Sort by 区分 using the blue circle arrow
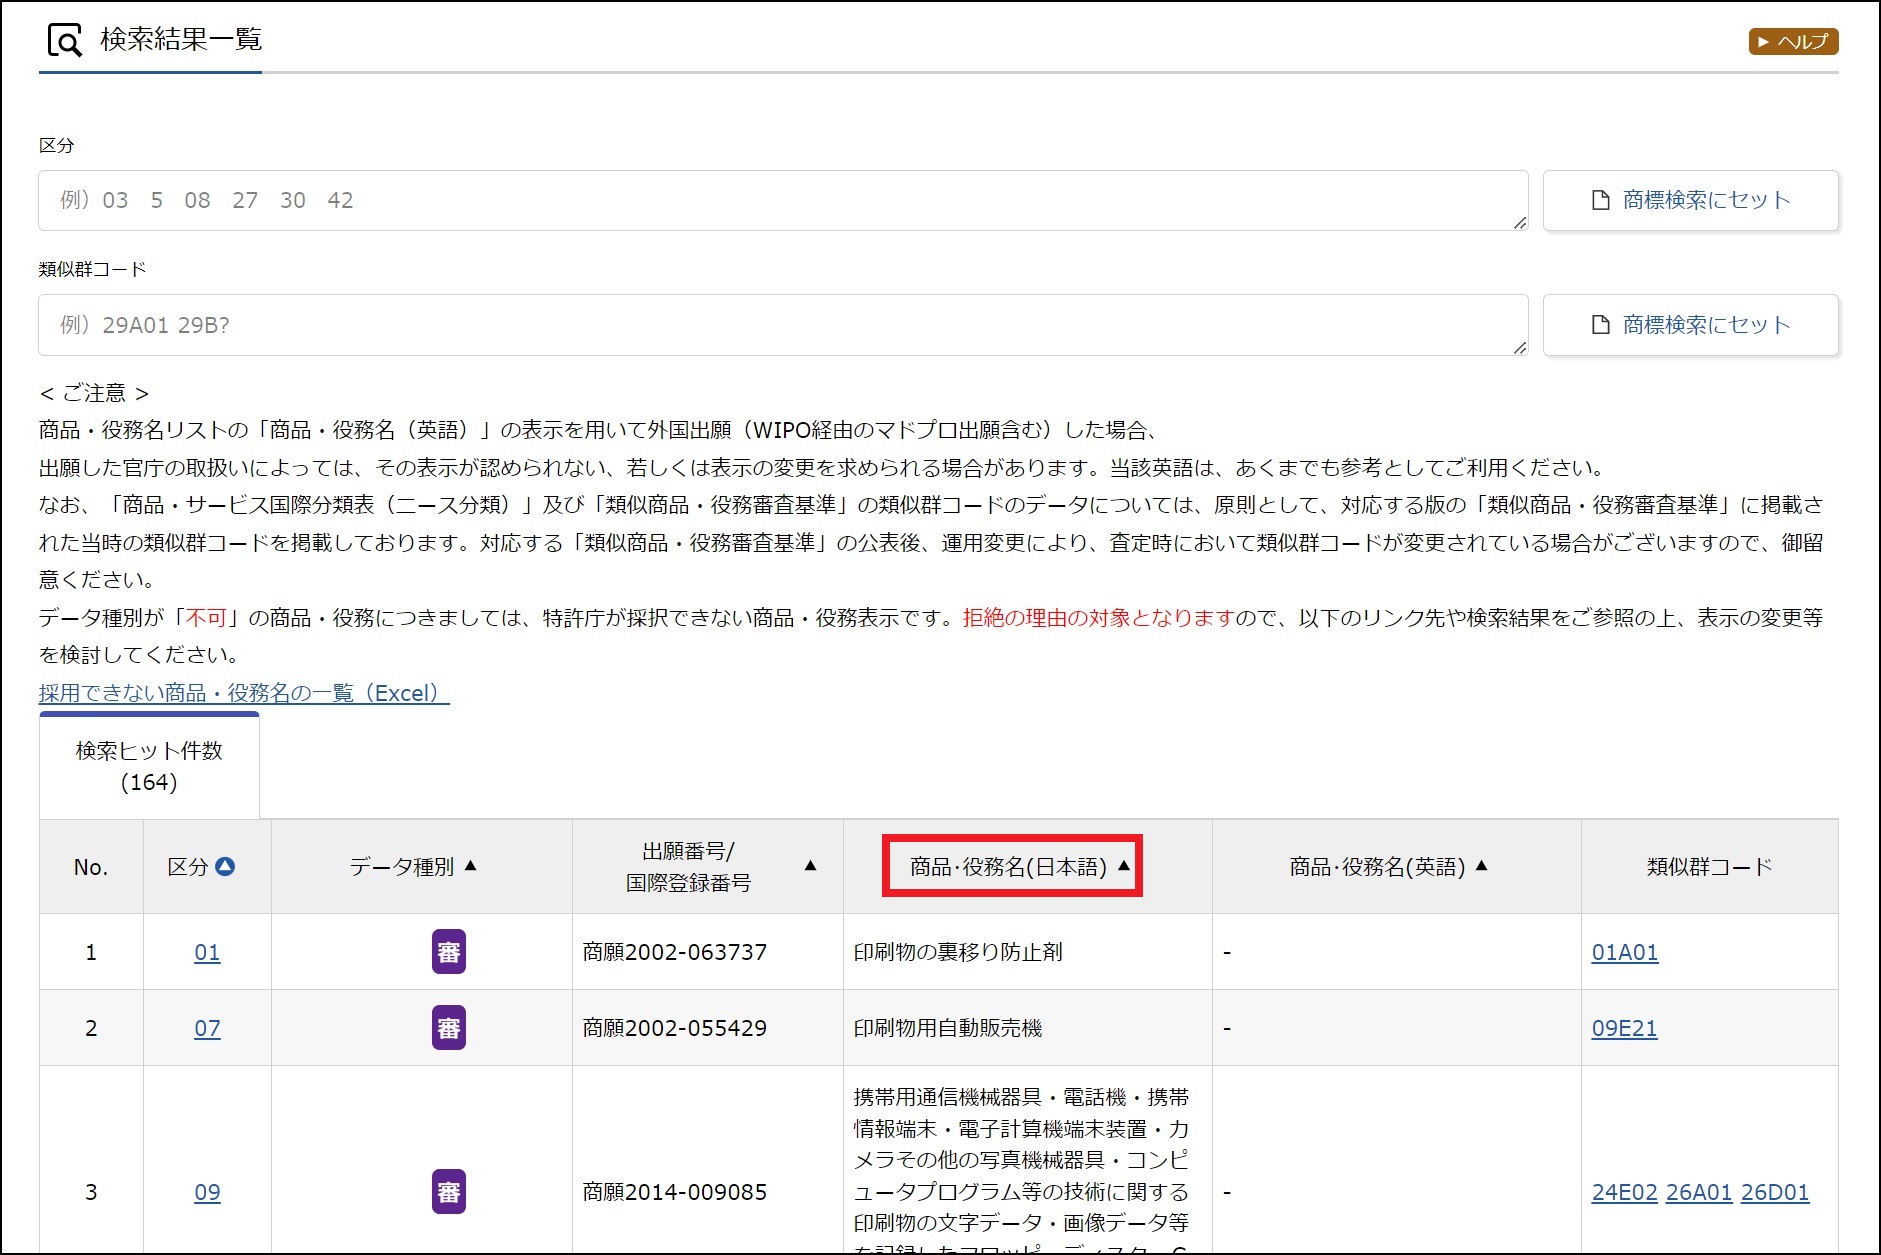 (225, 867)
